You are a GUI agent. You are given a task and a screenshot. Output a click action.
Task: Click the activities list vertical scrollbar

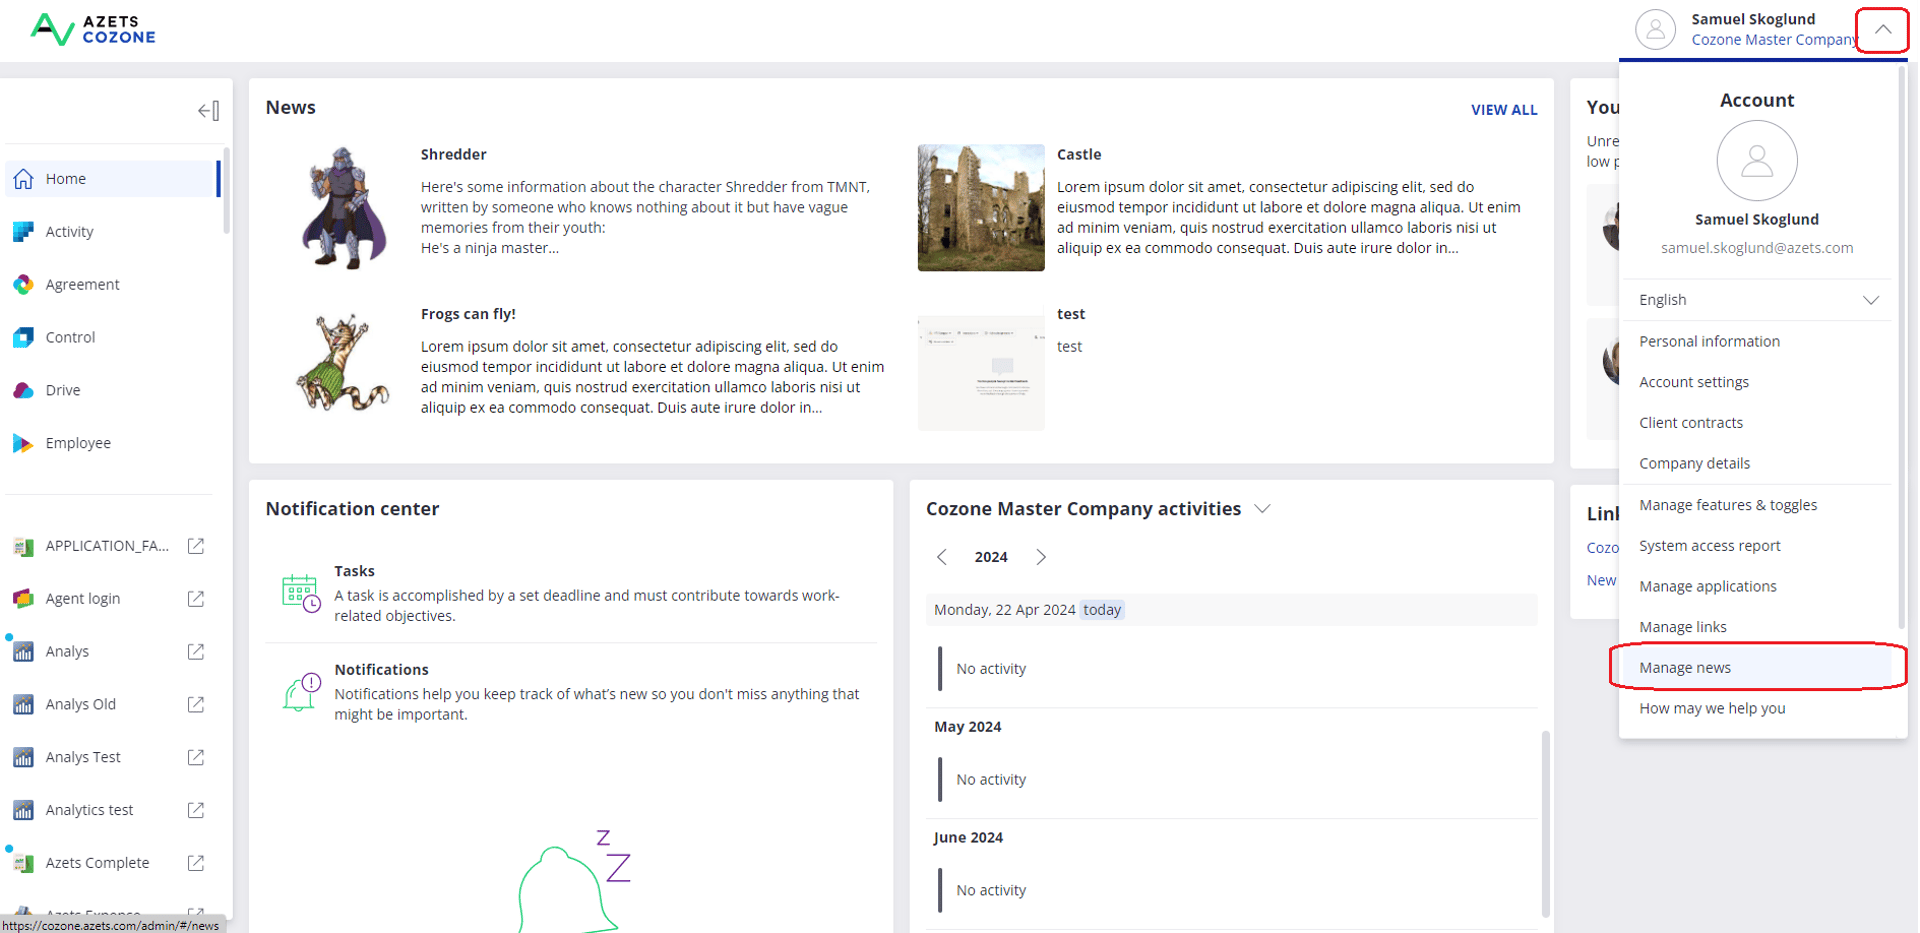click(x=1546, y=824)
